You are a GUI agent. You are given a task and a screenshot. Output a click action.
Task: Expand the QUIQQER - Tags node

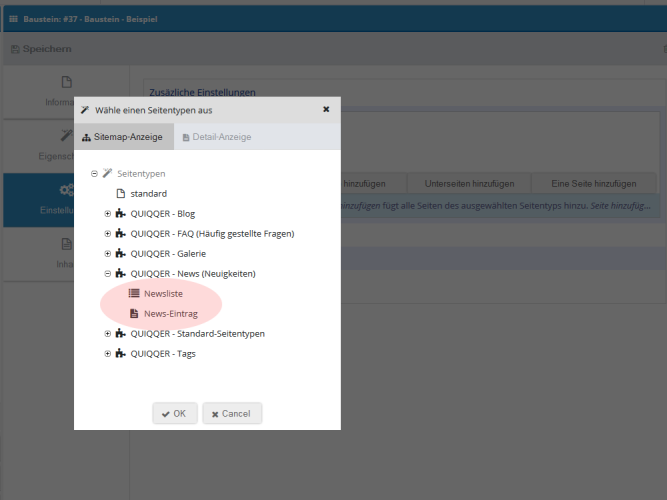108,354
